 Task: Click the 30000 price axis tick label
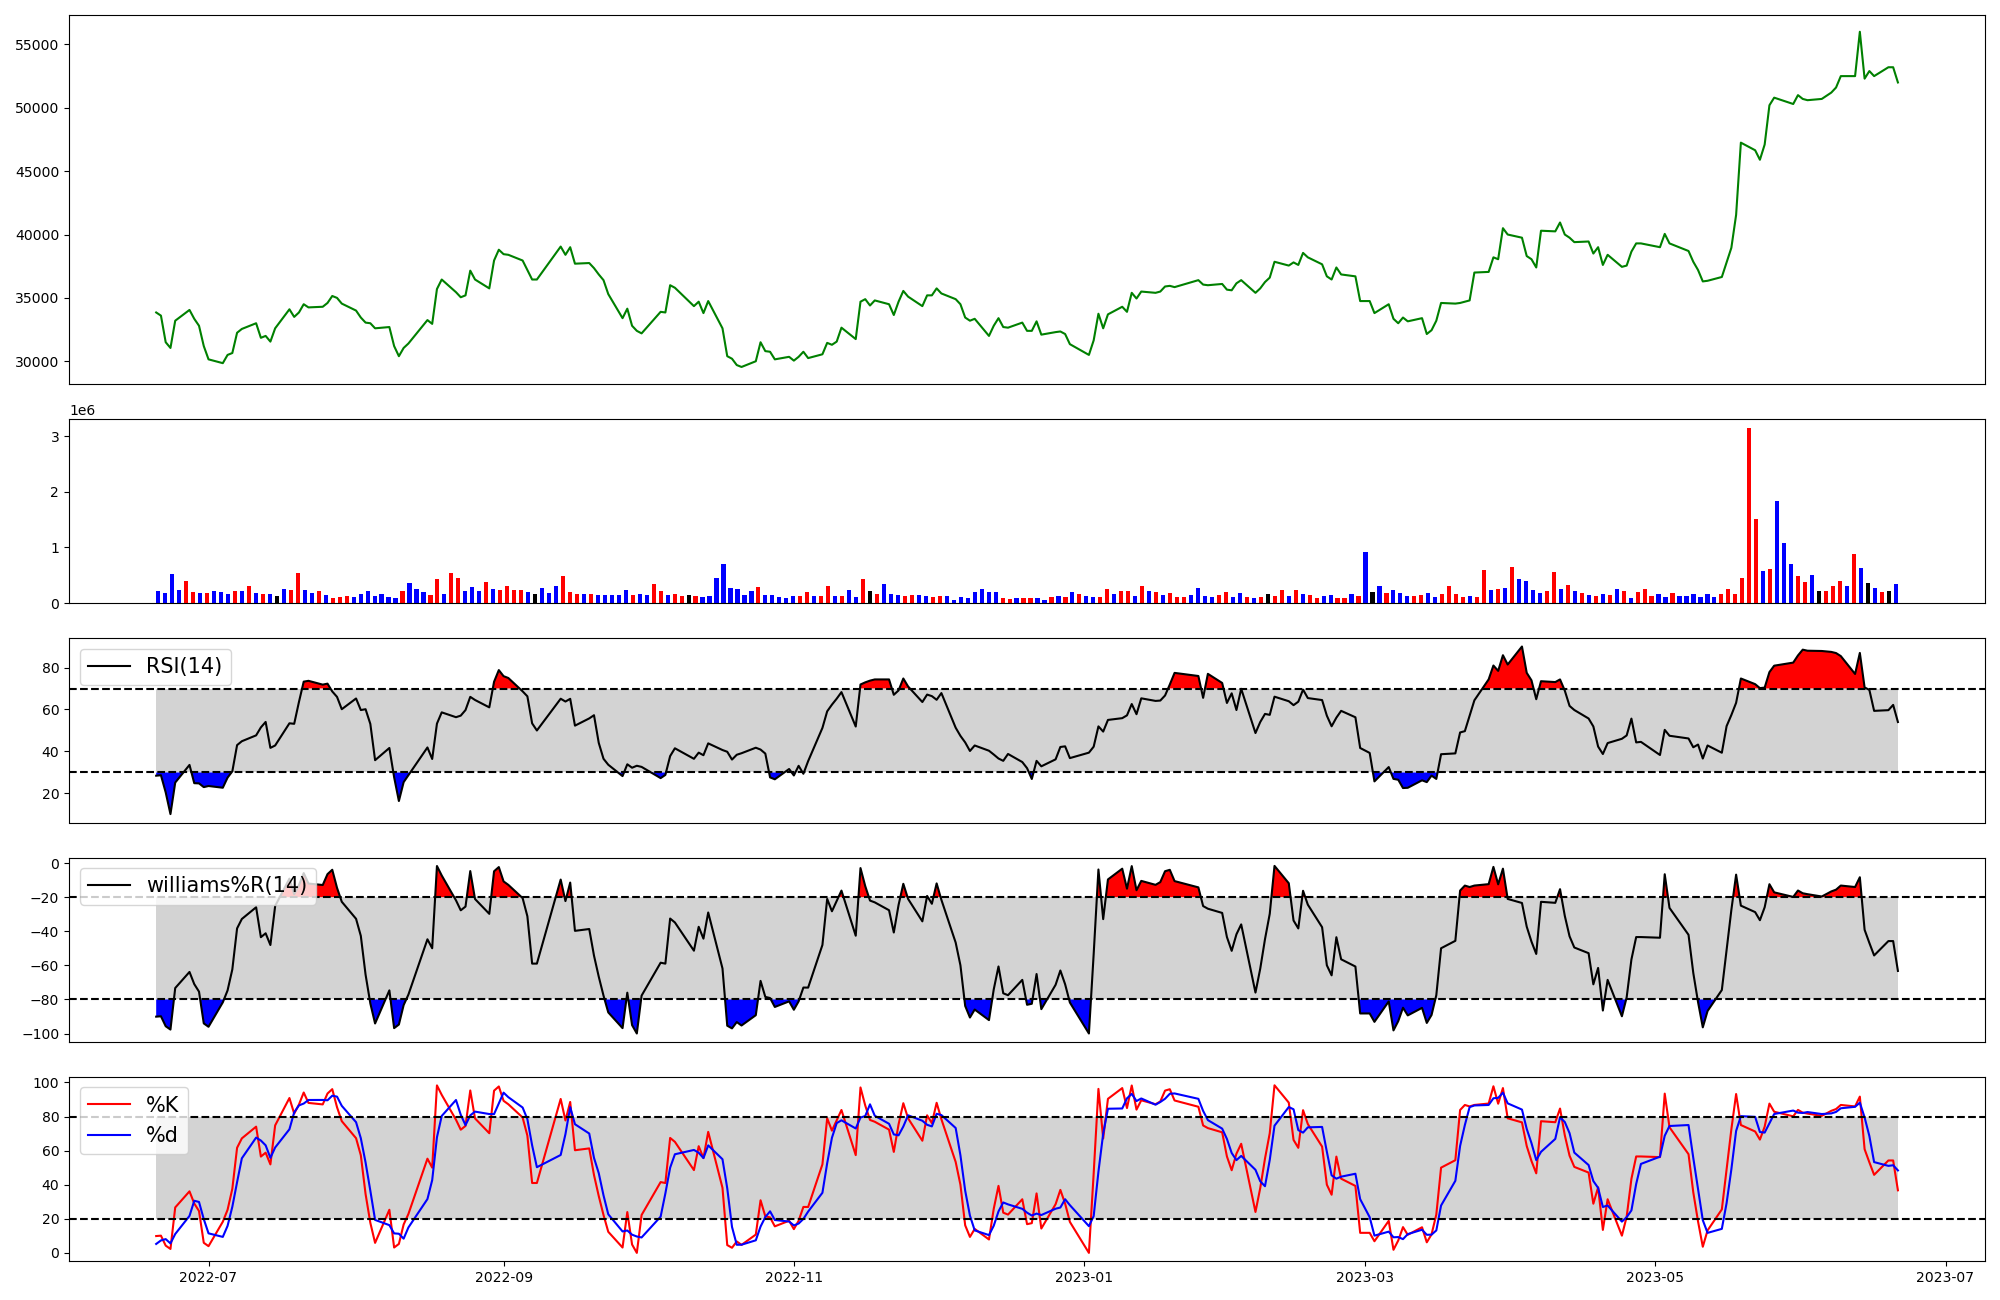(37, 362)
